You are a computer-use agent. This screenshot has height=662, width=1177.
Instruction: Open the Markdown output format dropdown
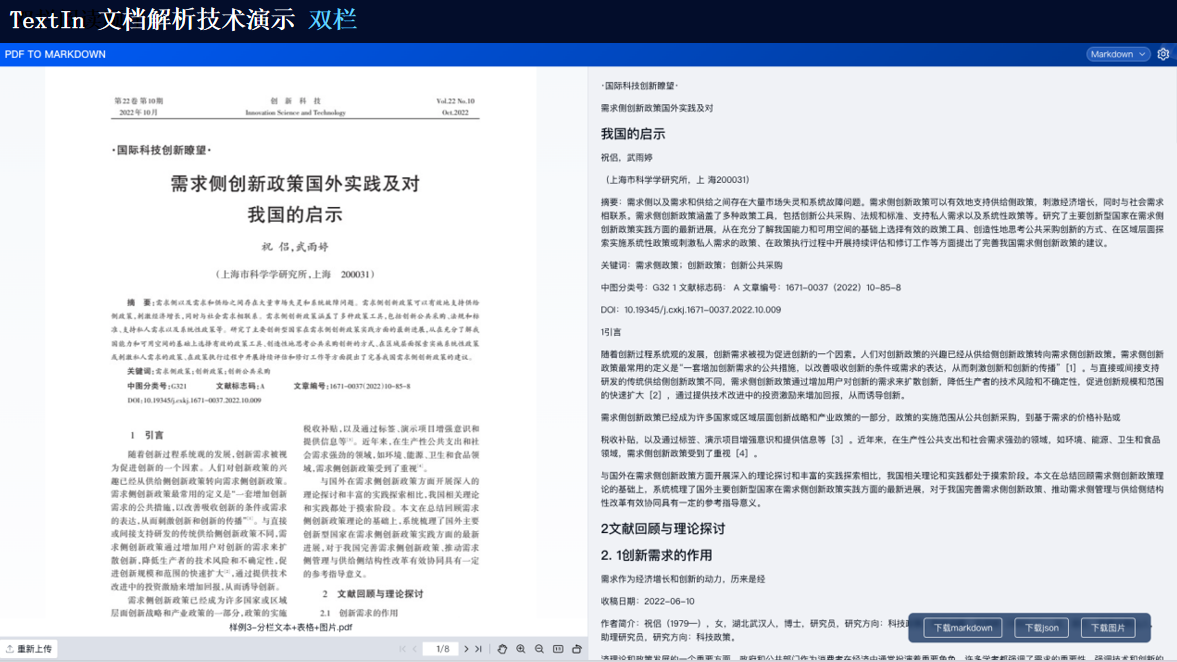[1118, 54]
